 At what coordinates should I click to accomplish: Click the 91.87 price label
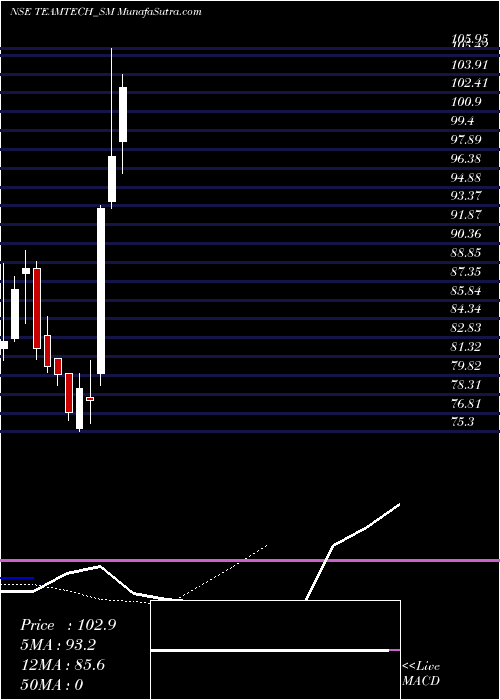click(467, 215)
